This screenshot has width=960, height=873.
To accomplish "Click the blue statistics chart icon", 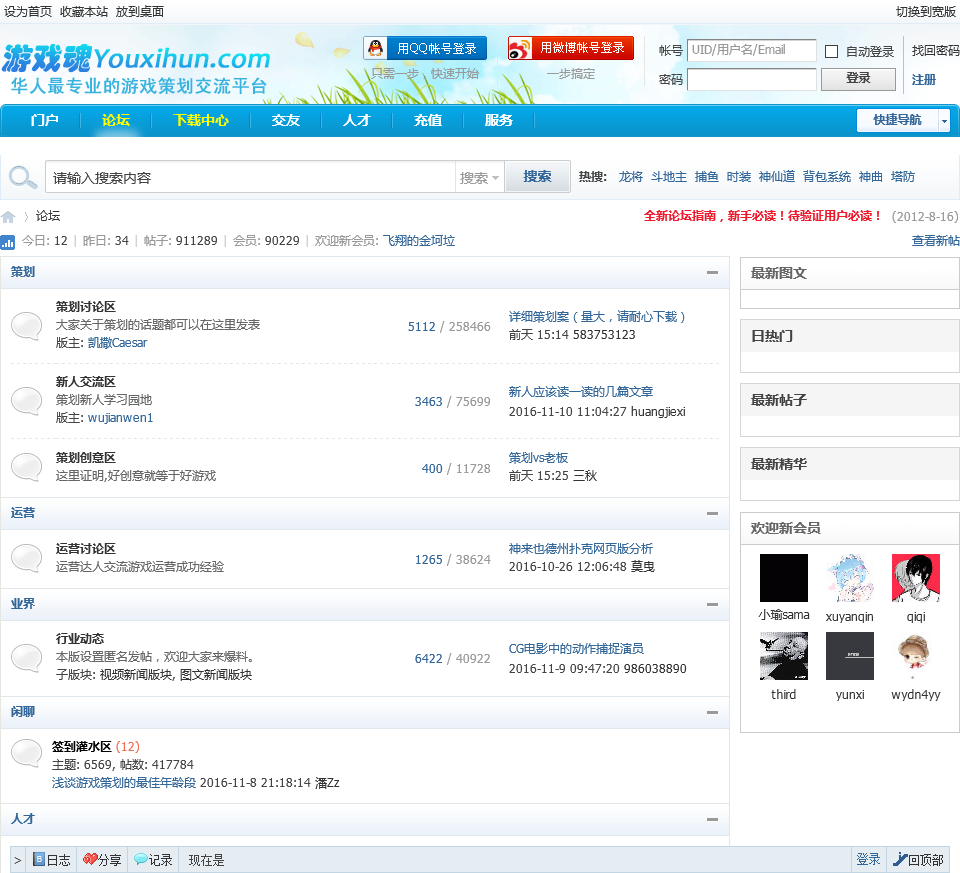I will click(x=7, y=242).
